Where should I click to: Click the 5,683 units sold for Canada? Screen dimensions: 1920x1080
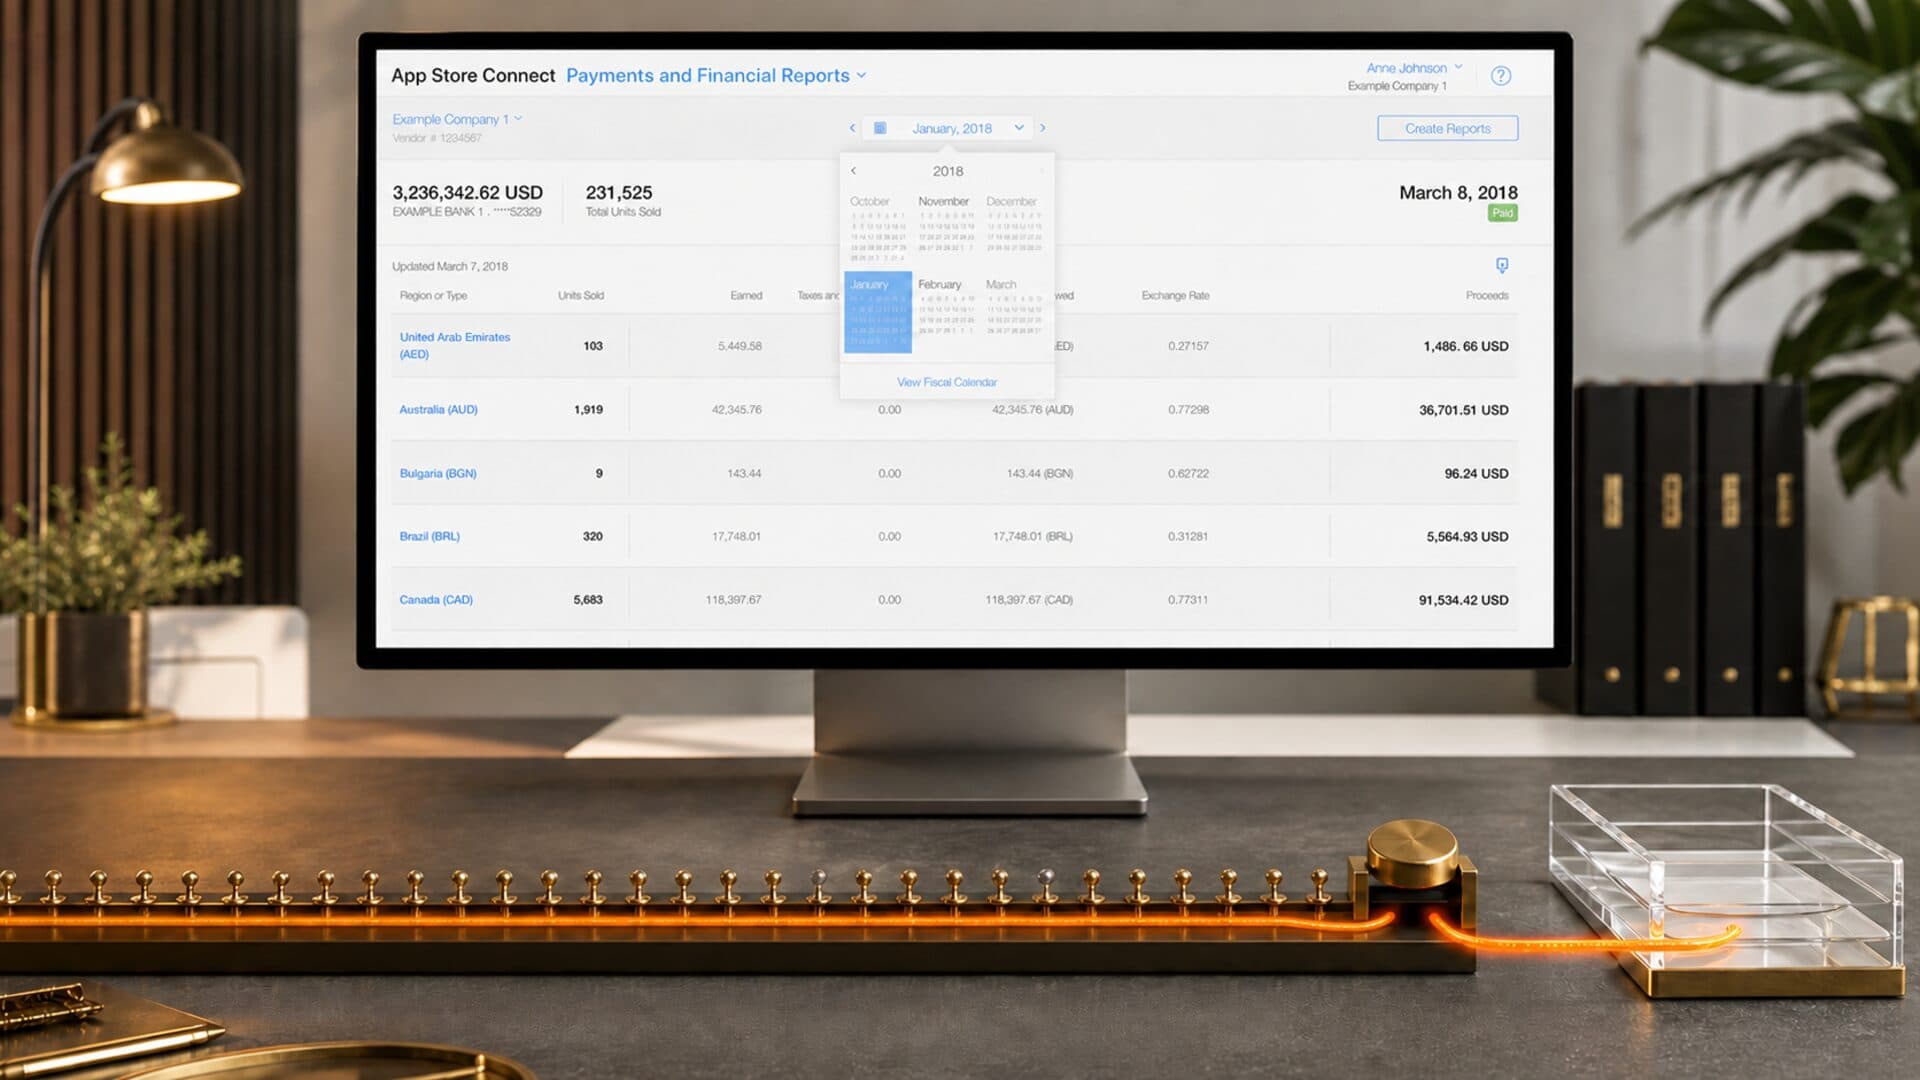(588, 600)
